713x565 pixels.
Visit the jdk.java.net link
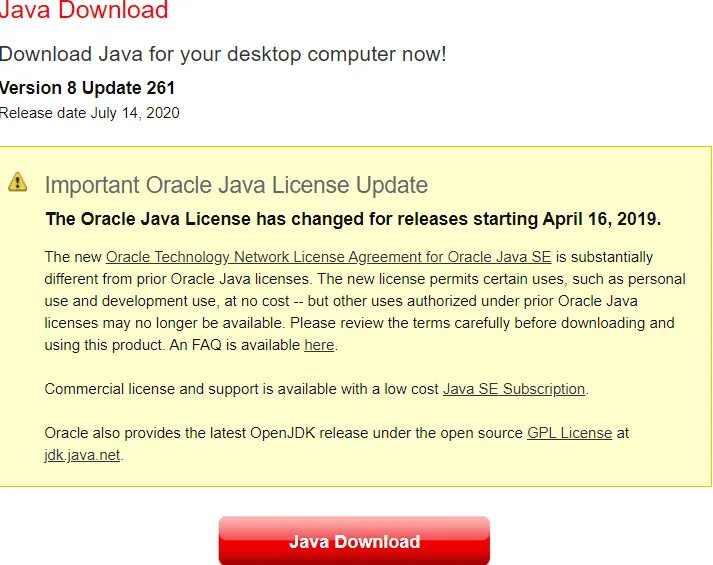coord(82,455)
